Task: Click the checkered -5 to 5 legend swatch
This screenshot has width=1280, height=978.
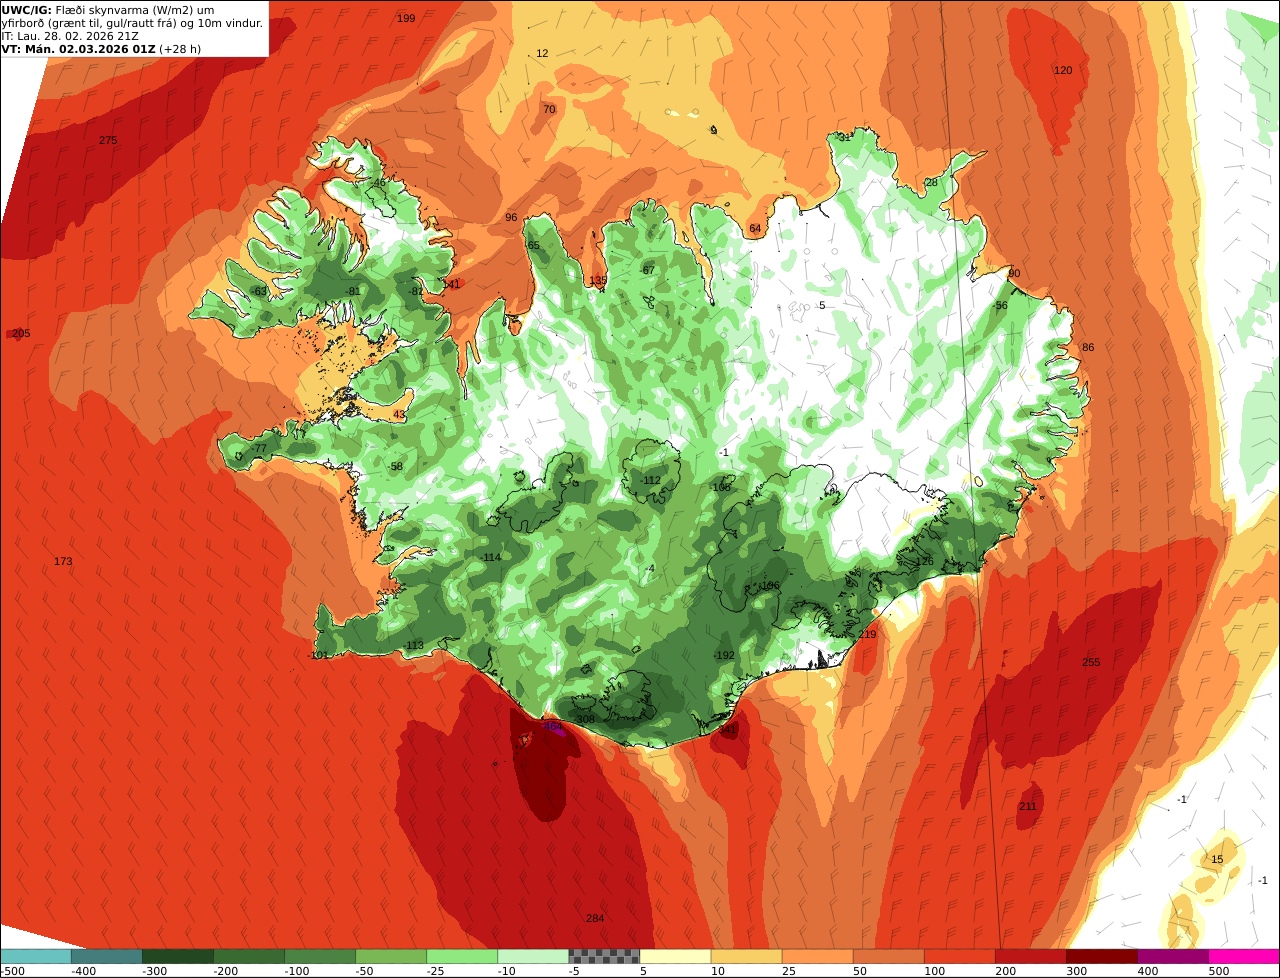Action: click(604, 955)
